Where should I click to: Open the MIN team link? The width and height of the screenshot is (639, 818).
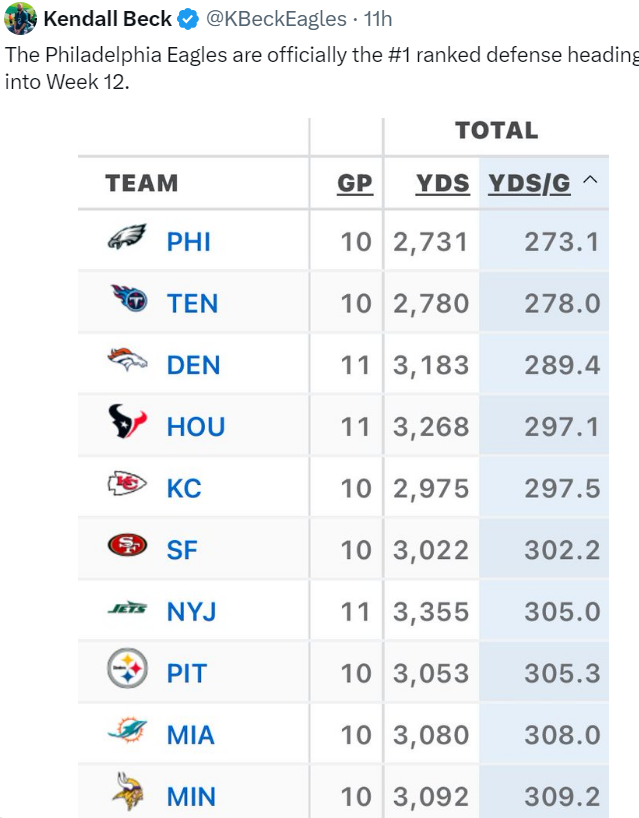(x=191, y=797)
